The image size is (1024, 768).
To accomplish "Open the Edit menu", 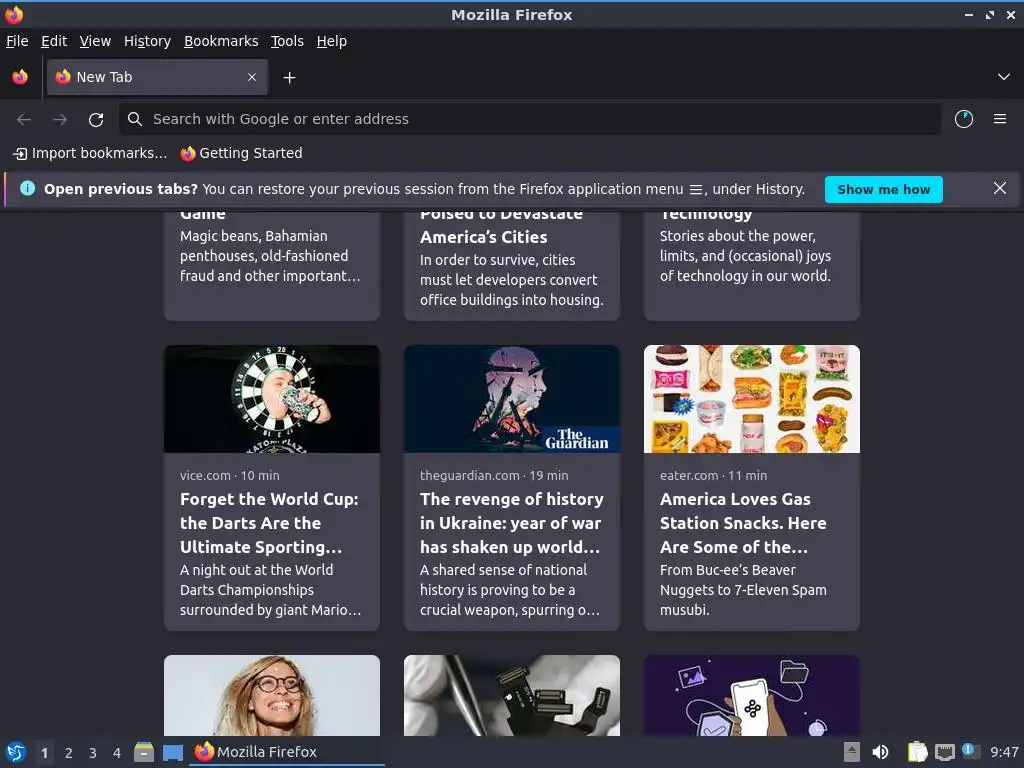I will click(x=54, y=41).
